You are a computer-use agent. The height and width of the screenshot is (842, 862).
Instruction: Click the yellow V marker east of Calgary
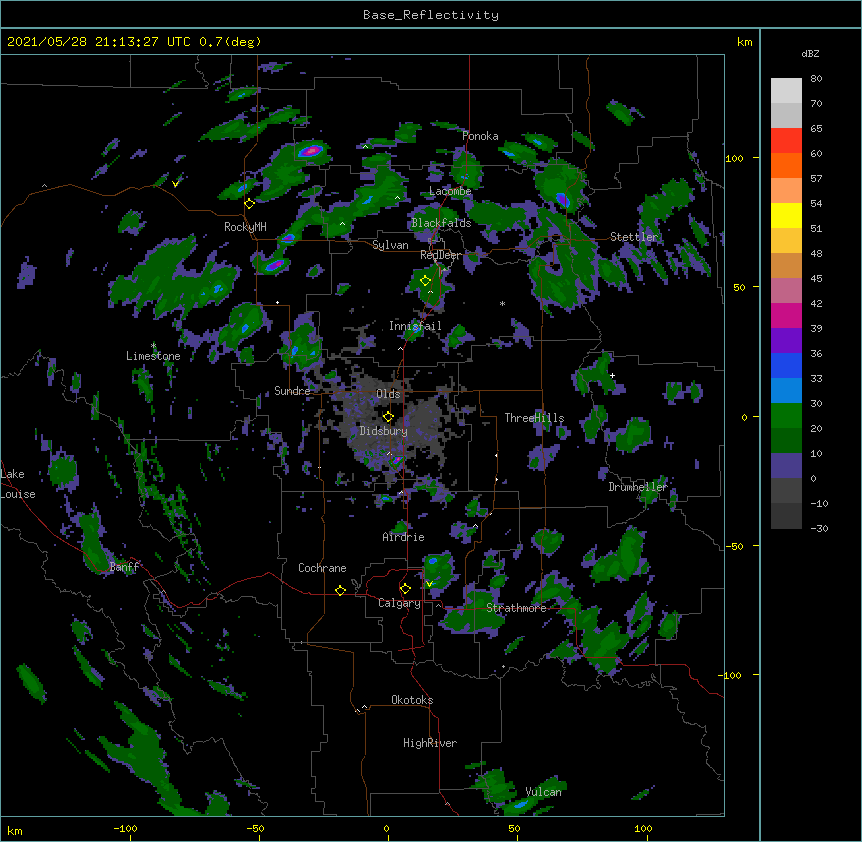(x=429, y=584)
